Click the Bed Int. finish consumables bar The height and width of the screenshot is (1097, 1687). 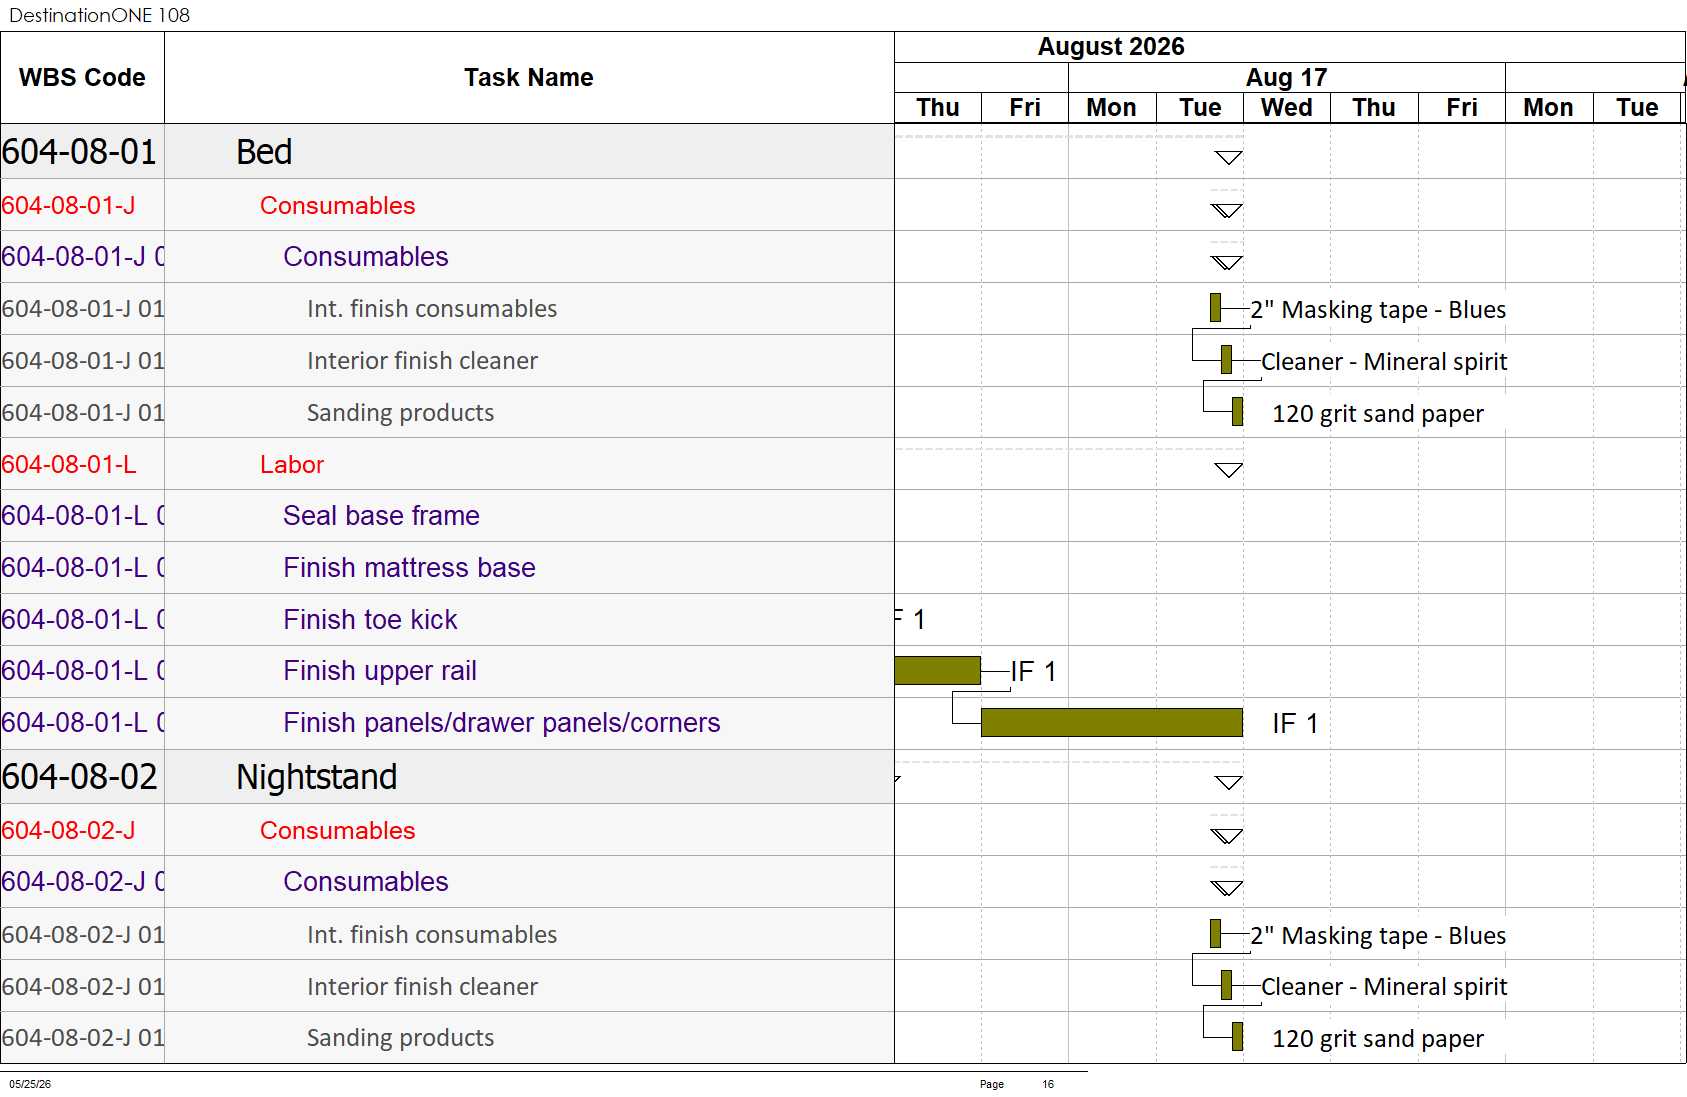coord(1215,308)
